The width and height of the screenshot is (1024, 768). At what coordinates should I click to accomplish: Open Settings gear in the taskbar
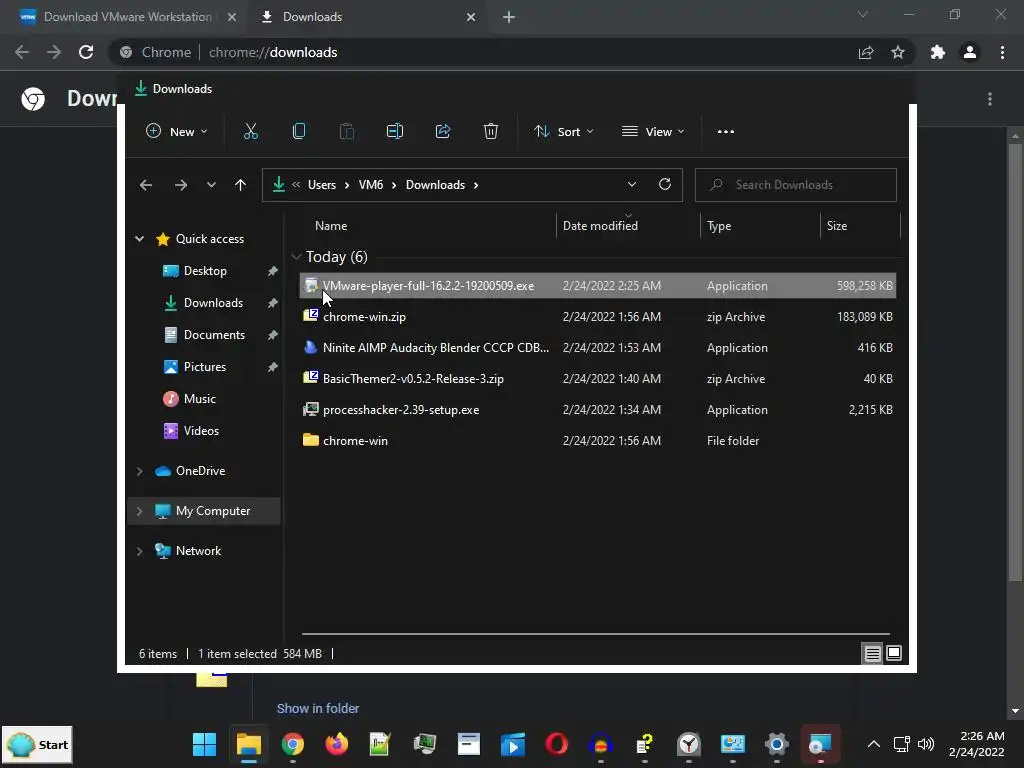pyautogui.click(x=776, y=744)
